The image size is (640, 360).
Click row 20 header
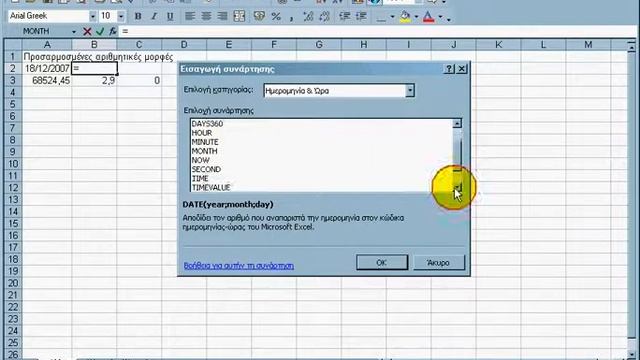coord(13,283)
